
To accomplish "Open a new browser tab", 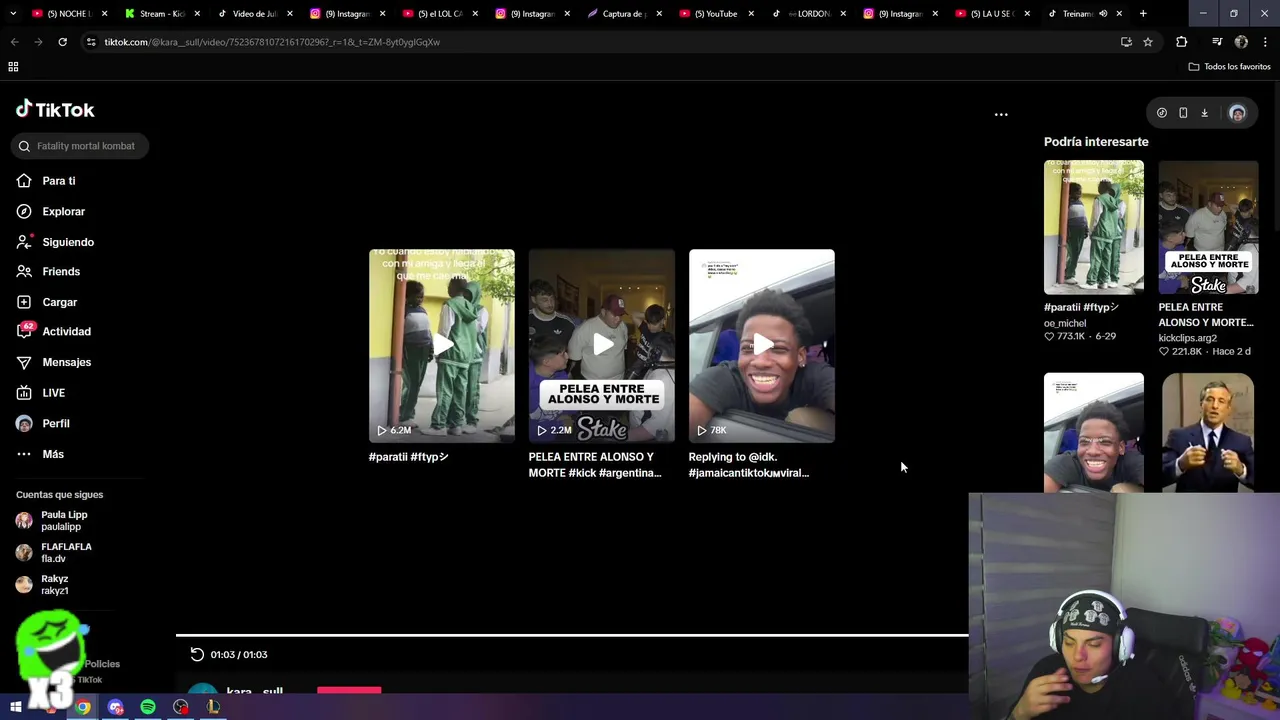I will (1143, 14).
